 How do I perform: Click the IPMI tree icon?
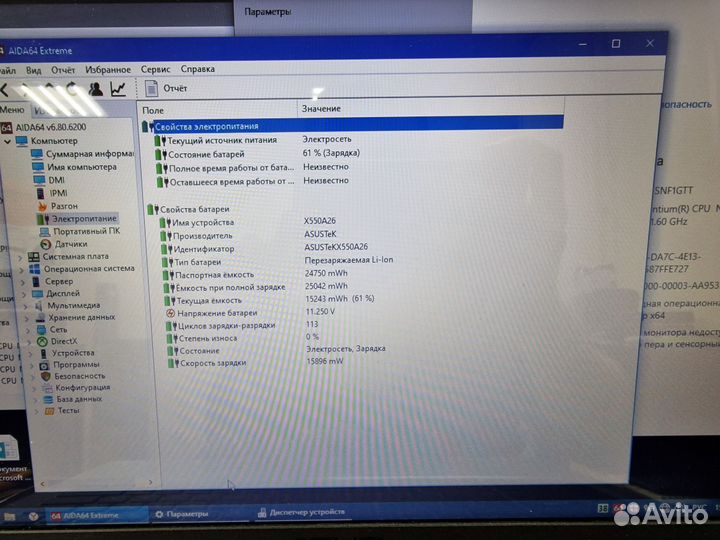[x=41, y=193]
